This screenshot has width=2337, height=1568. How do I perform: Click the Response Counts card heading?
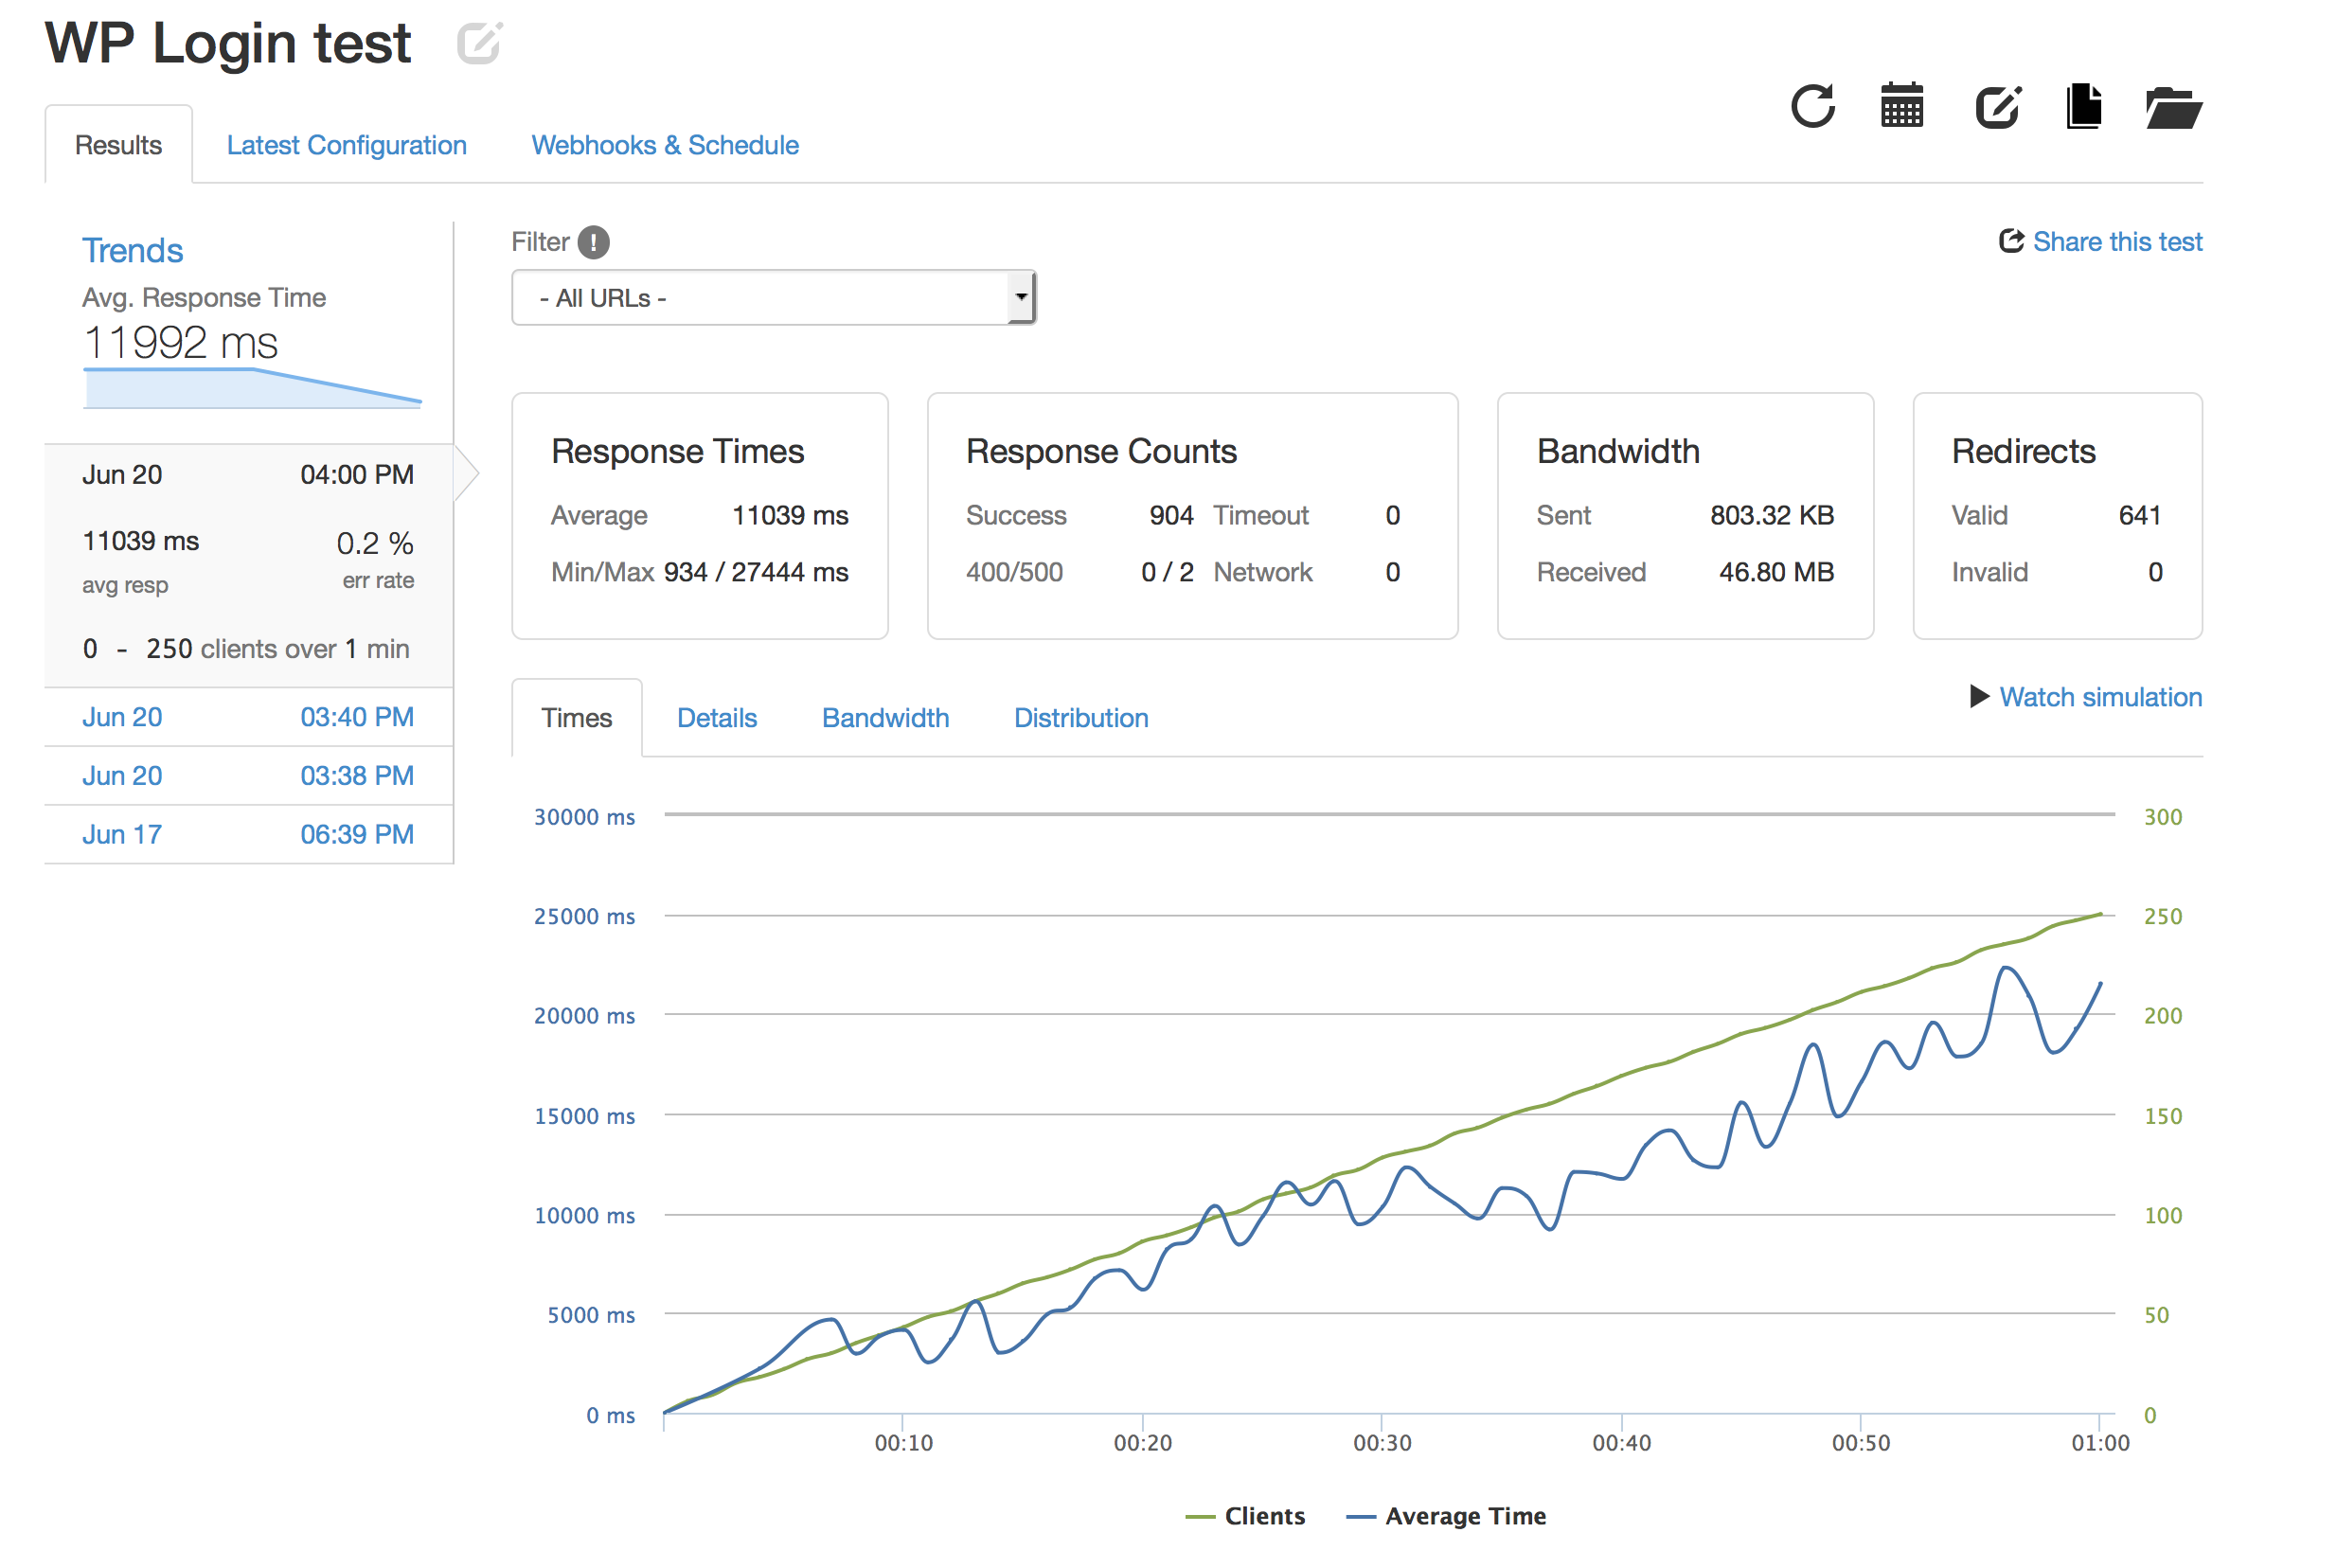pos(1101,451)
